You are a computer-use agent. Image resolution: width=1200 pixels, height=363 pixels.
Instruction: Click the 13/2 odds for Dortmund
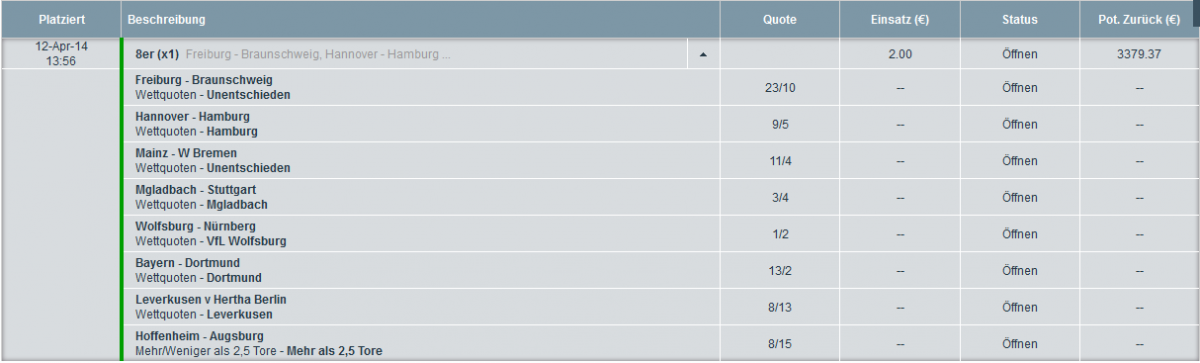pos(780,270)
